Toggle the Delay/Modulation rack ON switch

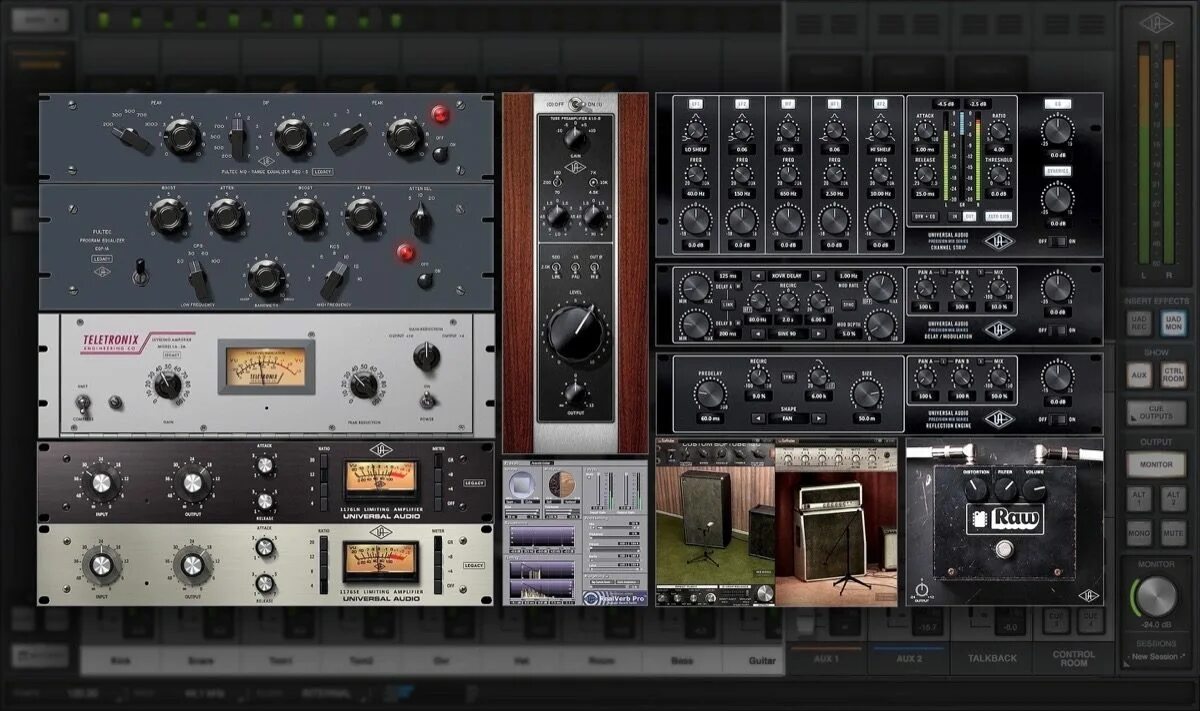(1059, 330)
